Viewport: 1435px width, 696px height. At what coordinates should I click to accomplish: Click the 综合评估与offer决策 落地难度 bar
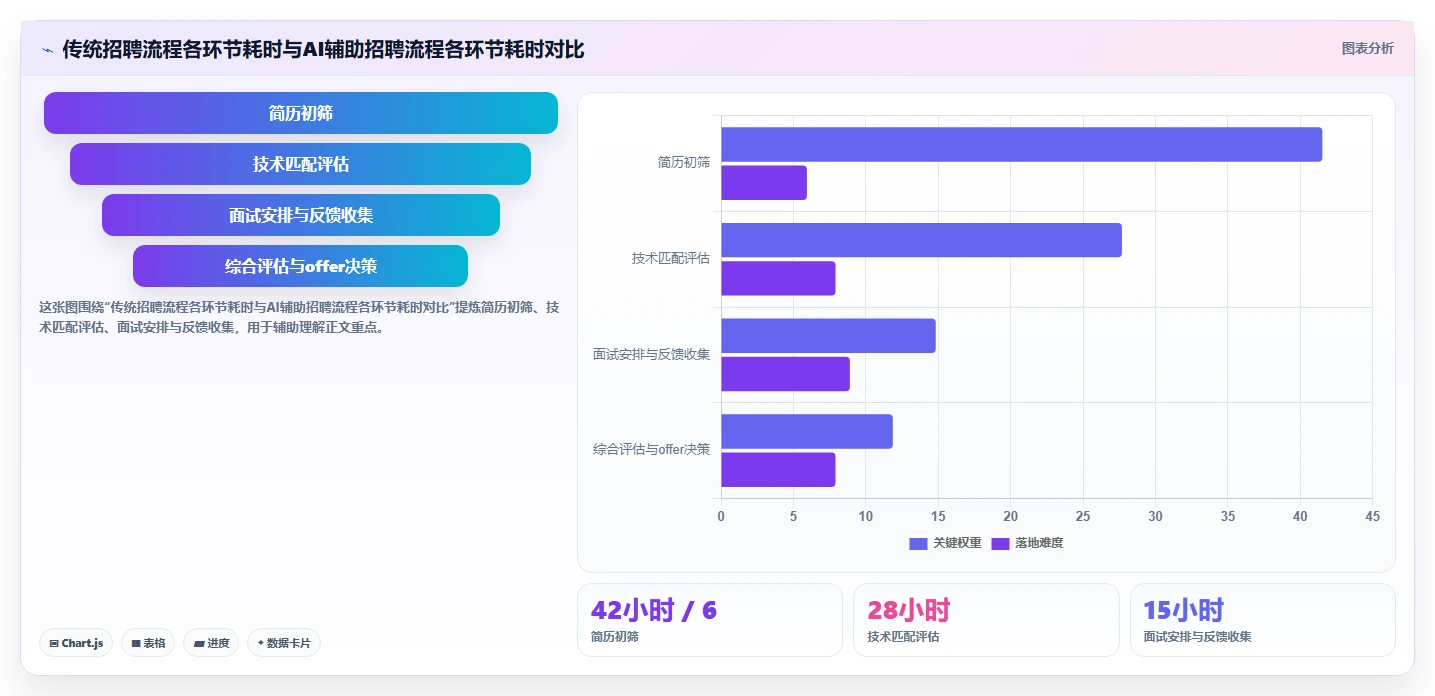click(x=778, y=470)
